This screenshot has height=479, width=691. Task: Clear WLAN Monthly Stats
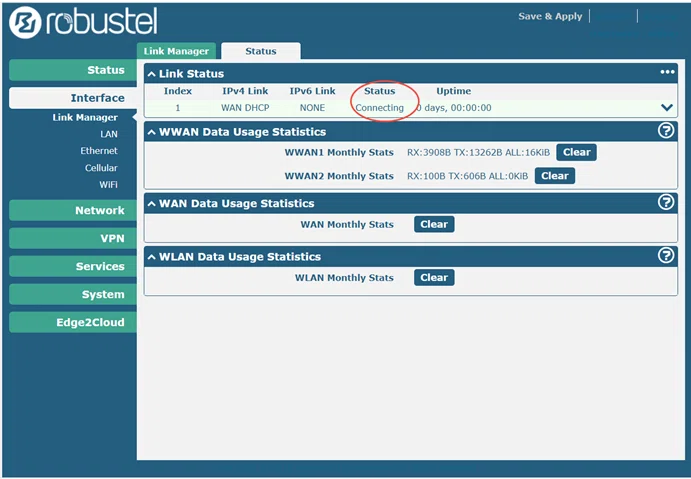point(434,278)
